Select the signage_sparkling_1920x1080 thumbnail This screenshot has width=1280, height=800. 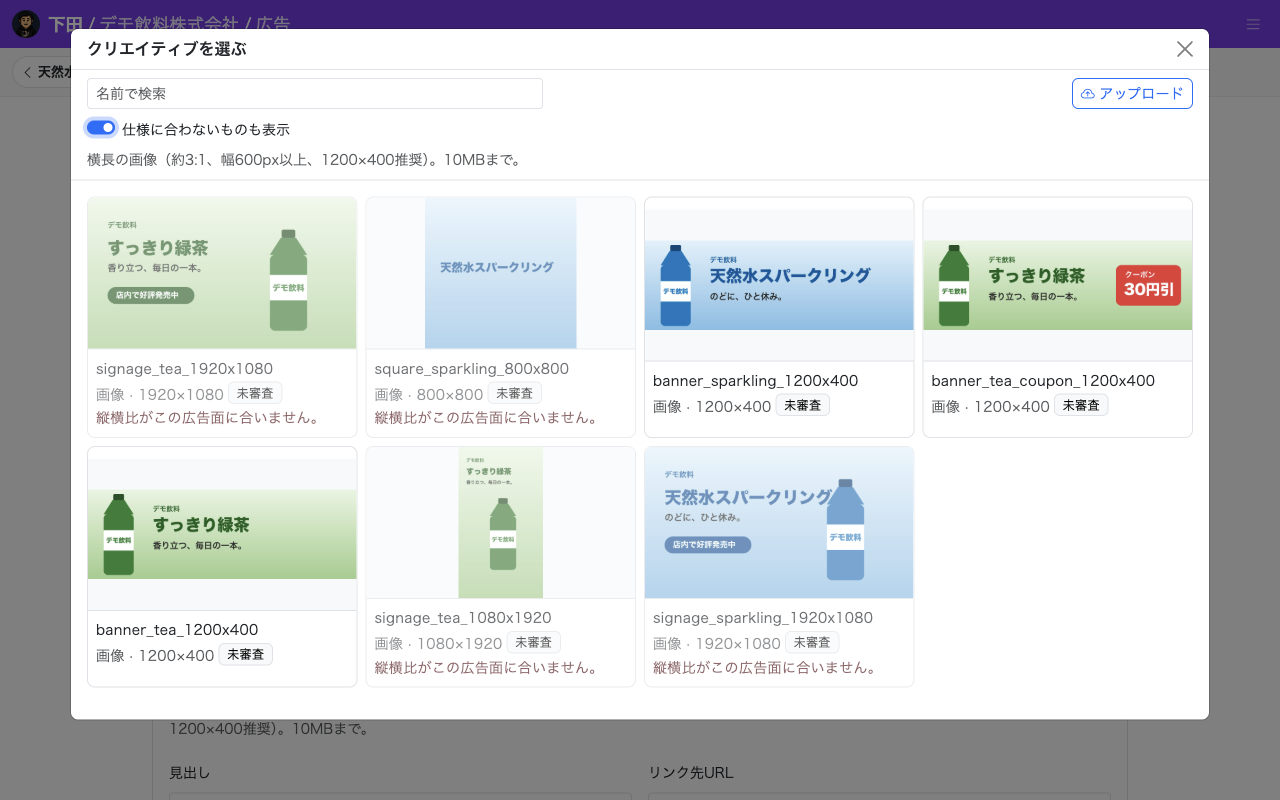(x=779, y=522)
